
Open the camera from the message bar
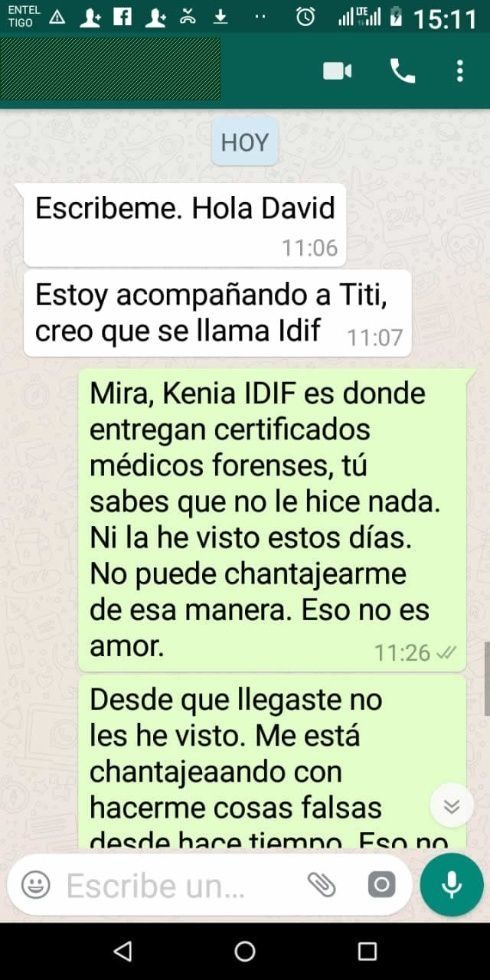[381, 884]
